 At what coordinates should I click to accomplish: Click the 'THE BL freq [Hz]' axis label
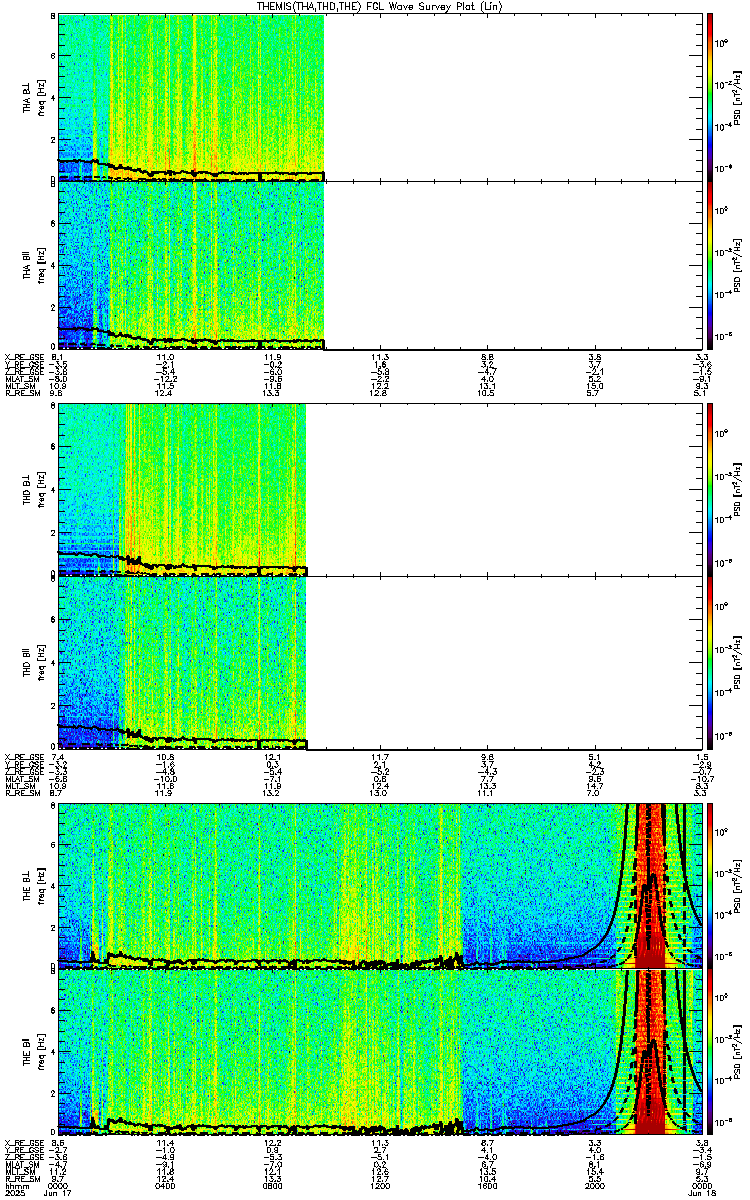(34, 884)
